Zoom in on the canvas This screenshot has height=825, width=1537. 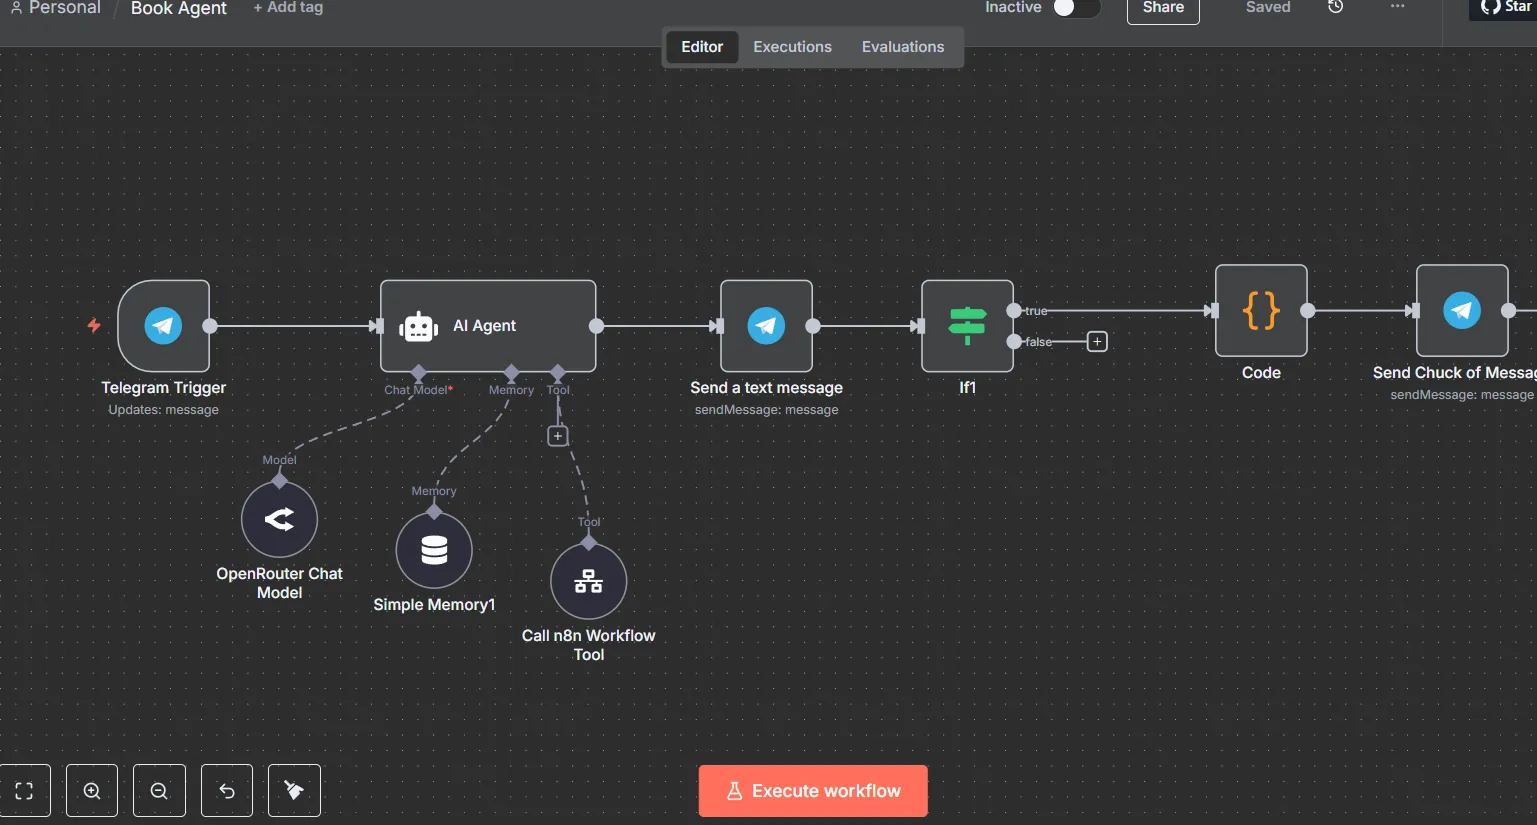(x=92, y=791)
